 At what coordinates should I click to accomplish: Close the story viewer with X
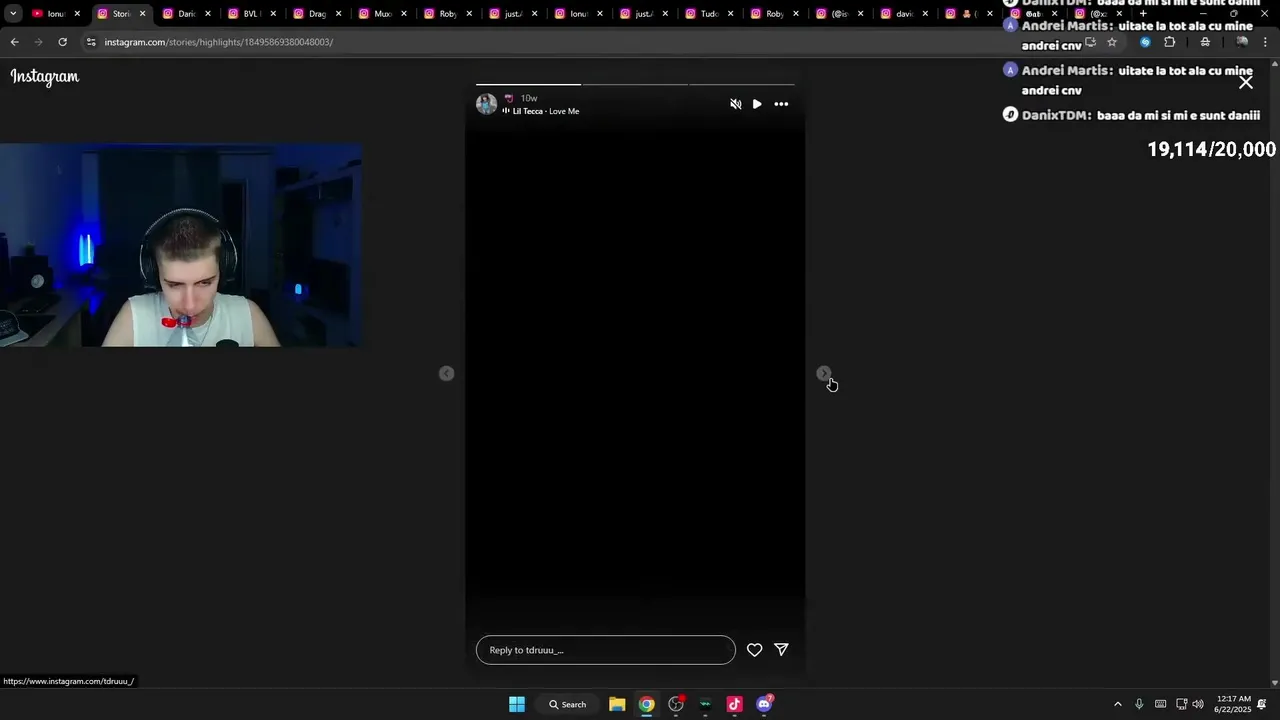(1246, 83)
